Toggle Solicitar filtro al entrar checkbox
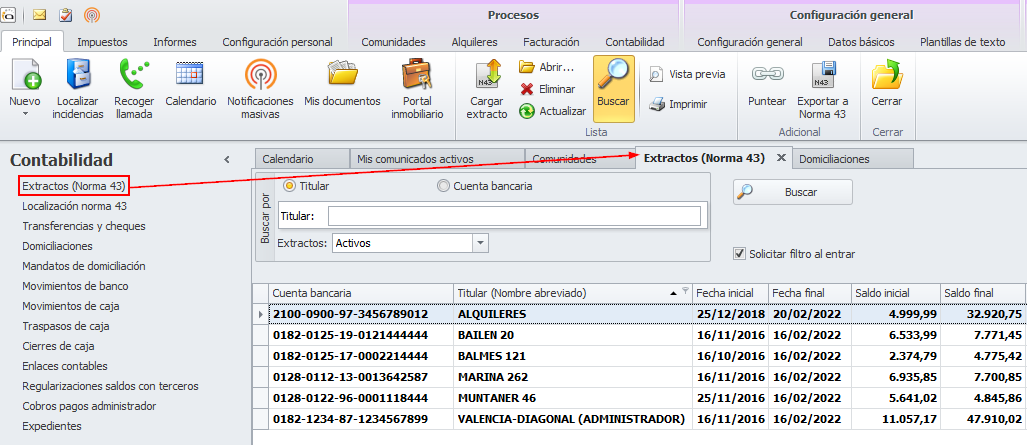1027x445 pixels. pos(740,254)
